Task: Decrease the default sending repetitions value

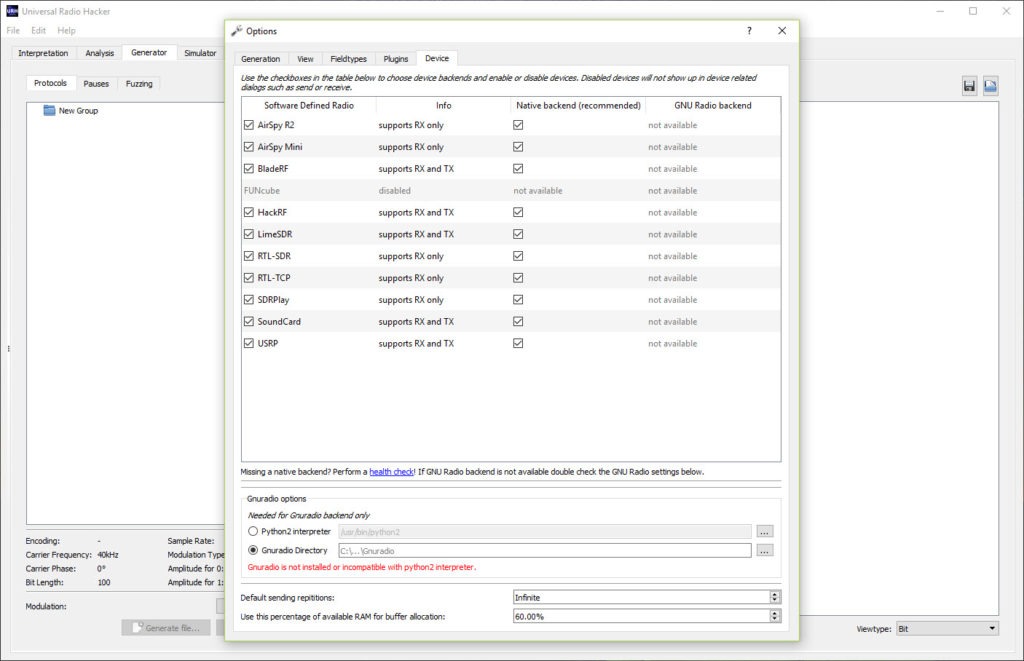Action: click(775, 600)
